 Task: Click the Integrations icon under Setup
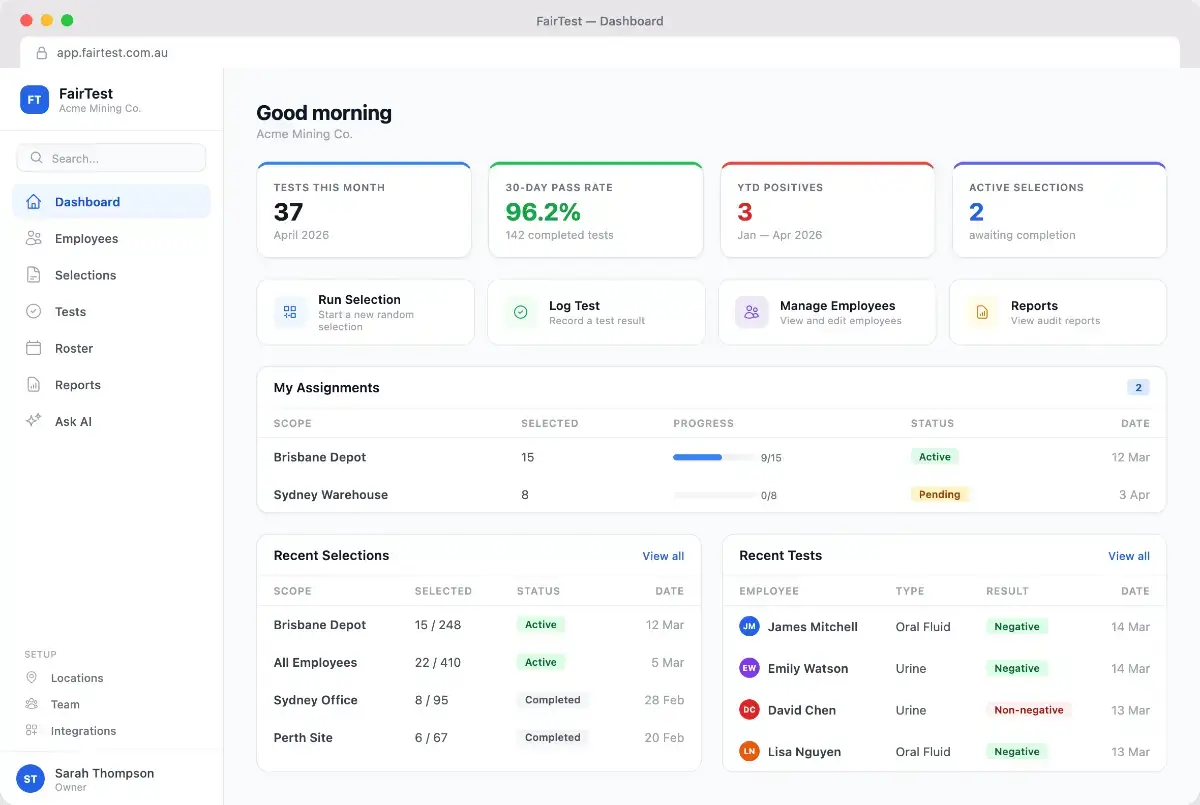click(x=32, y=731)
